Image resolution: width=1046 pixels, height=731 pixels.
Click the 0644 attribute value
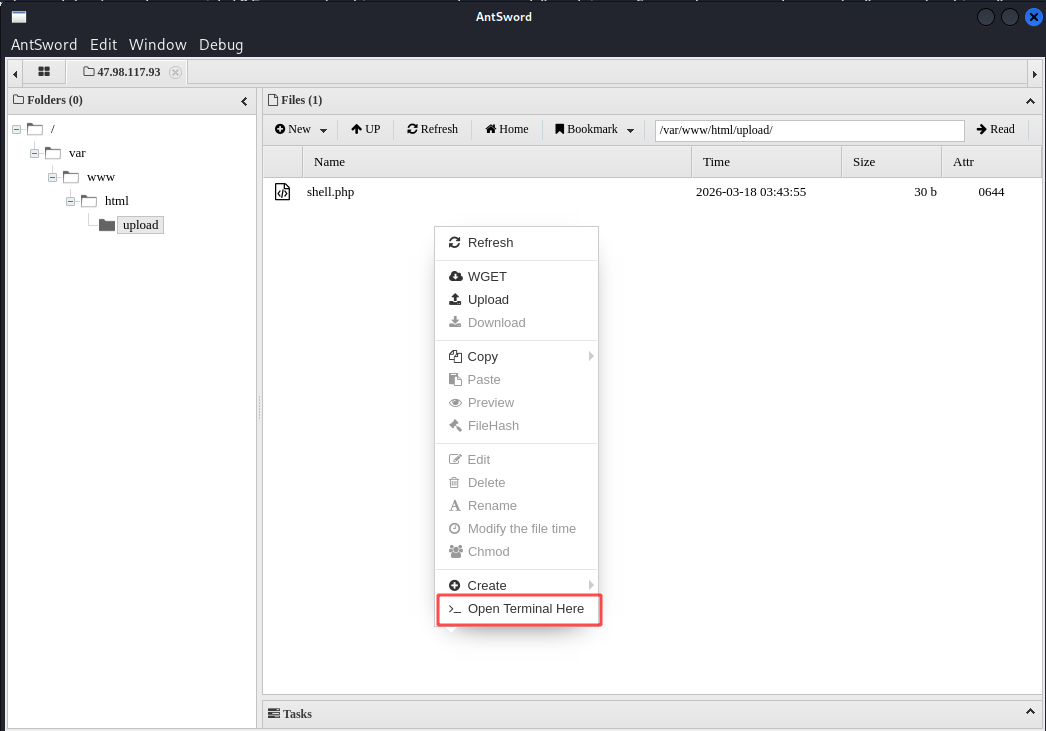coord(991,192)
